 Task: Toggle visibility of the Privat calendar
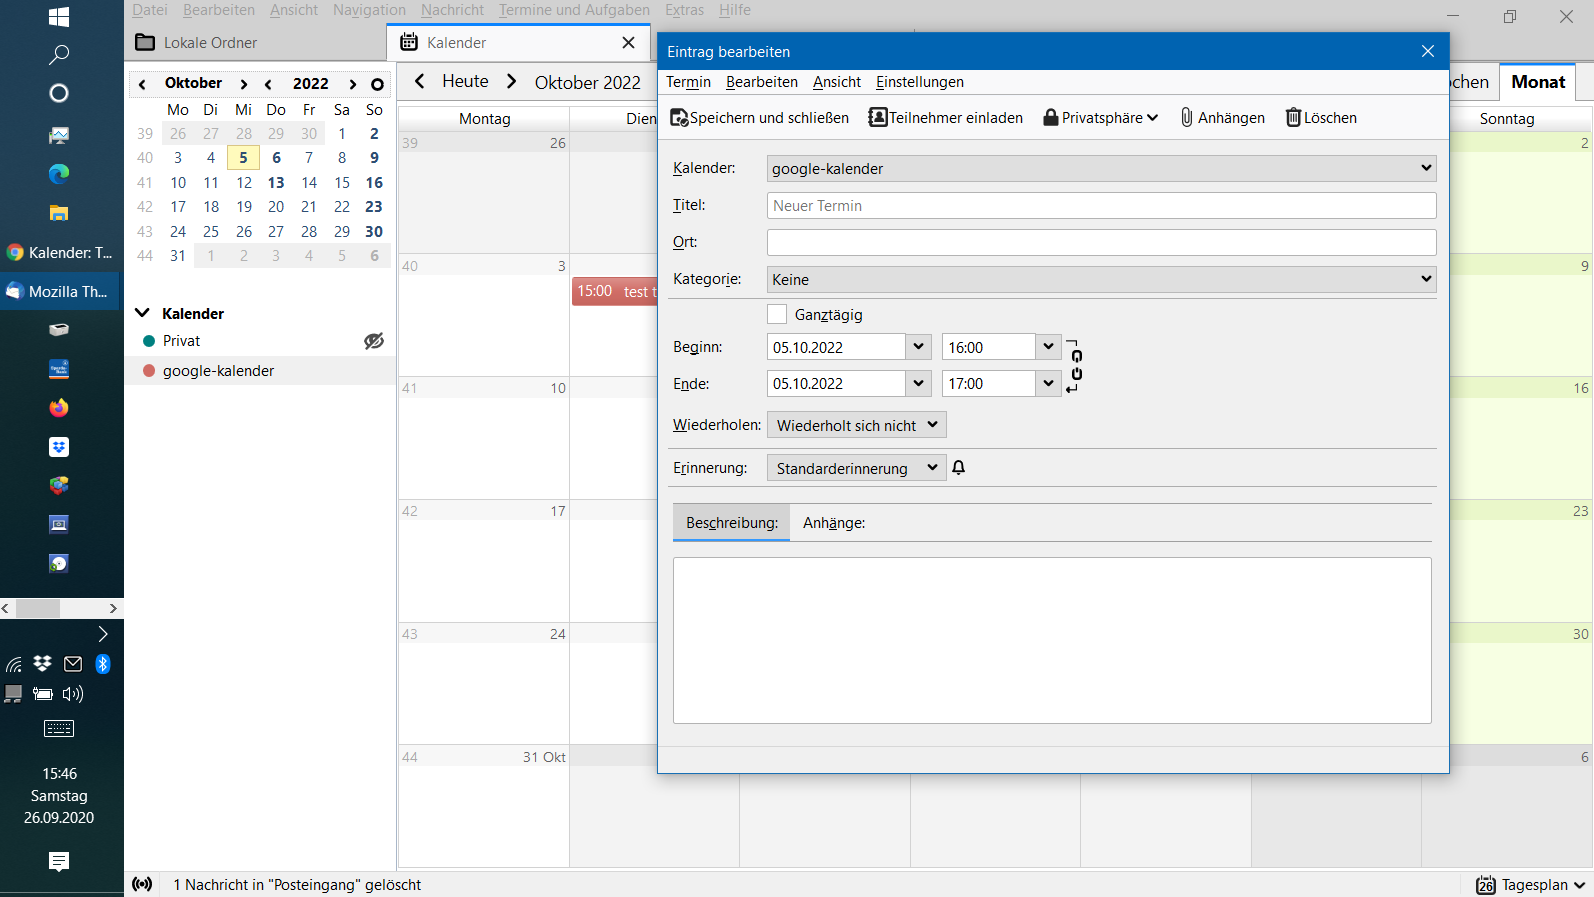click(374, 341)
